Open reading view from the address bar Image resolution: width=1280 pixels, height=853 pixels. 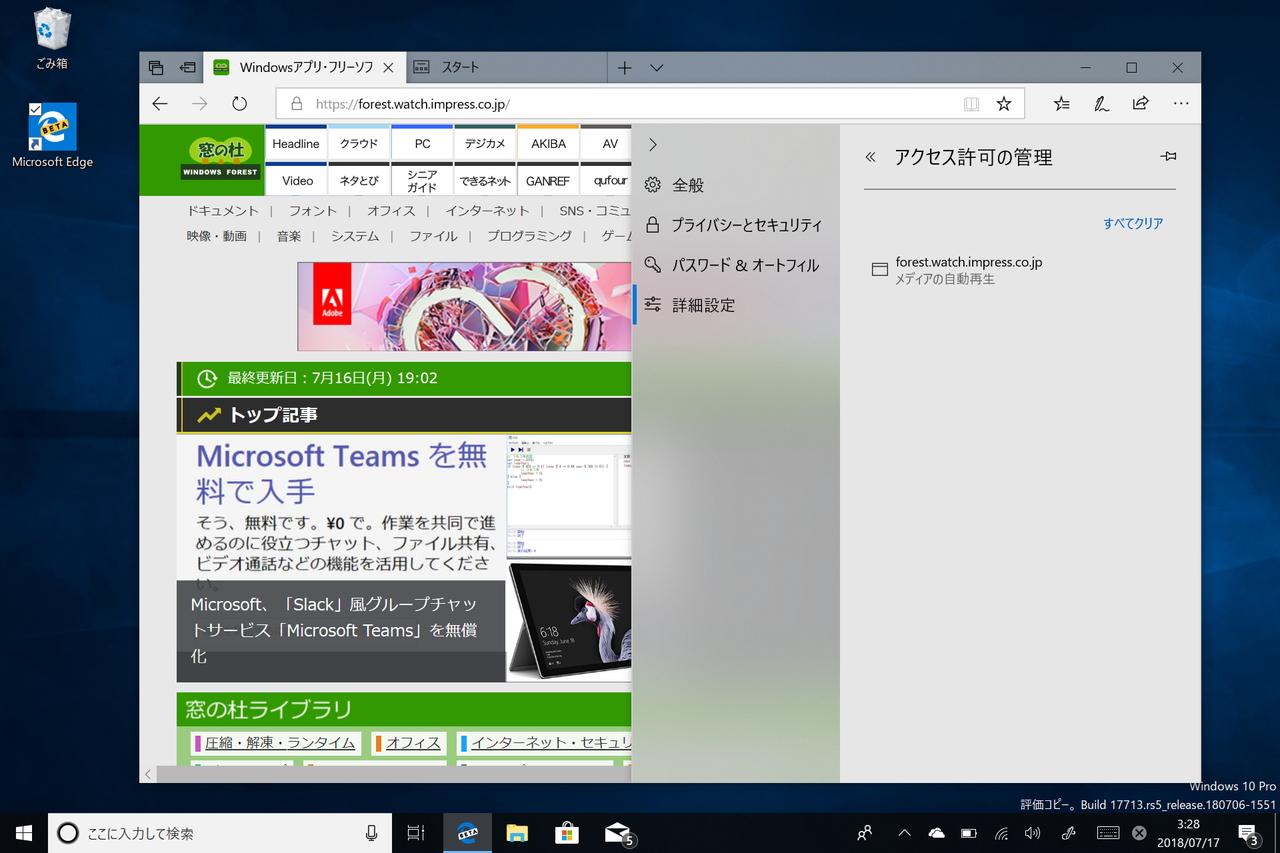[x=971, y=103]
